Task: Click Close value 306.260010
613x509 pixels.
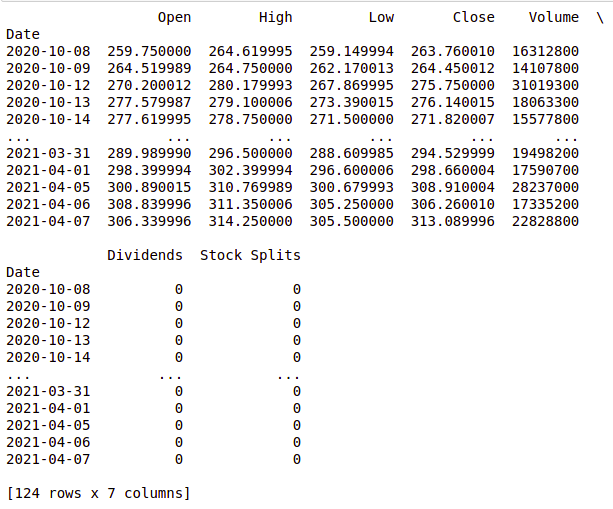Action: coord(453,204)
